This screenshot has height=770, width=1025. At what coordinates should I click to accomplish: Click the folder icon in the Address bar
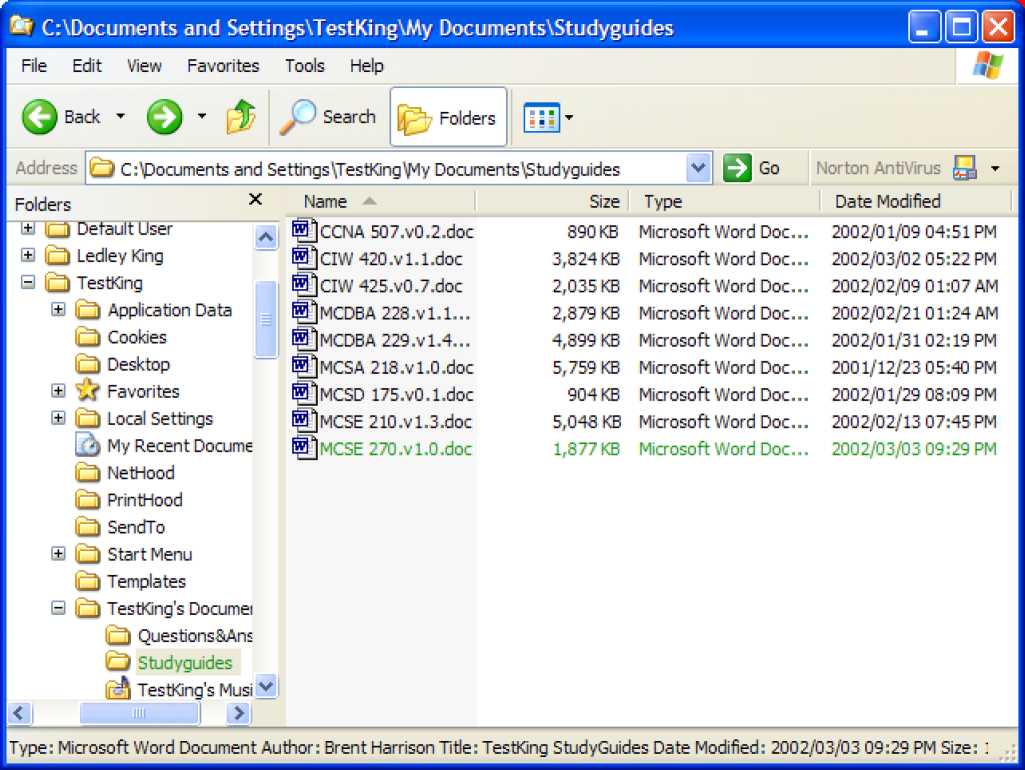[101, 168]
